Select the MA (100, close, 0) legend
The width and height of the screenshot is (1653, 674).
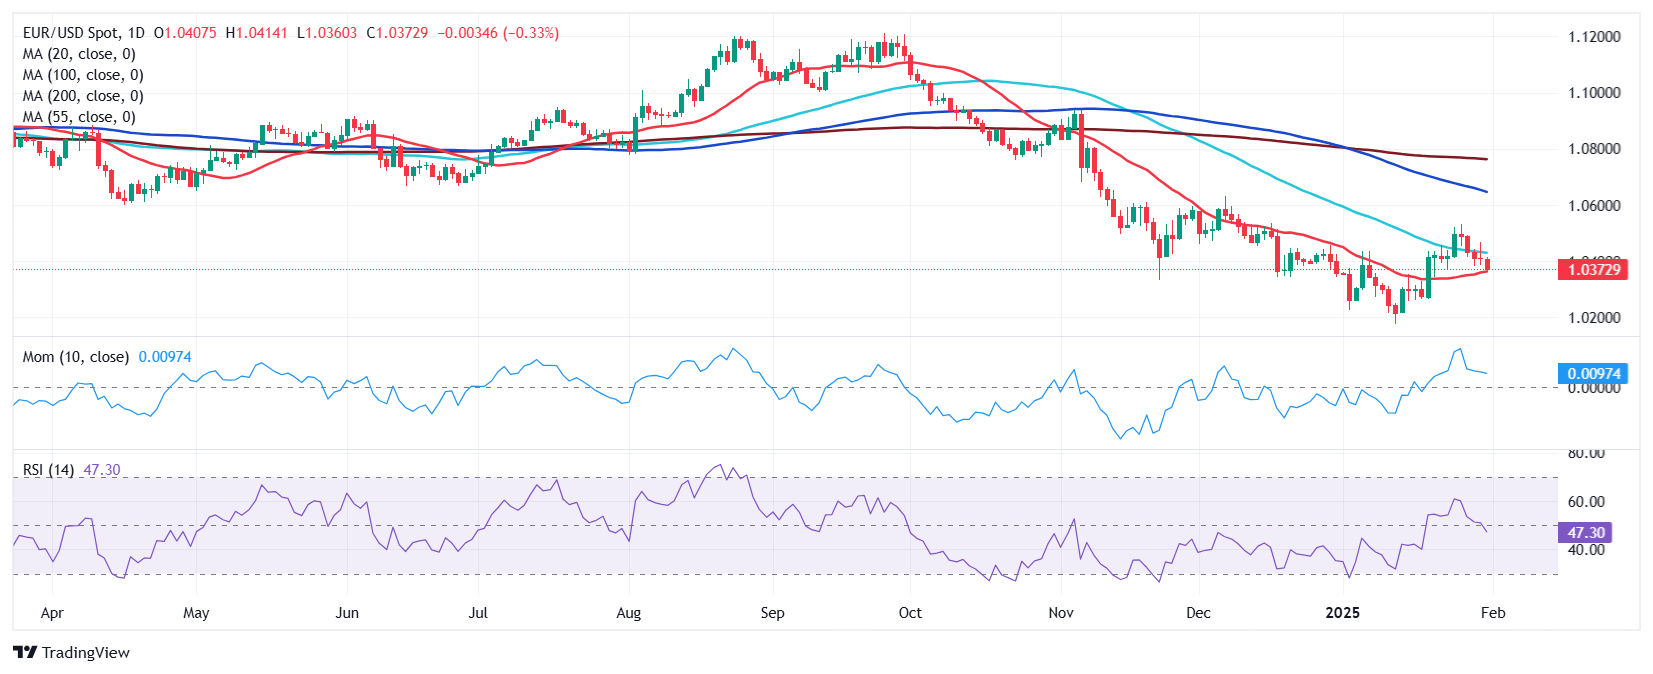[x=83, y=75]
